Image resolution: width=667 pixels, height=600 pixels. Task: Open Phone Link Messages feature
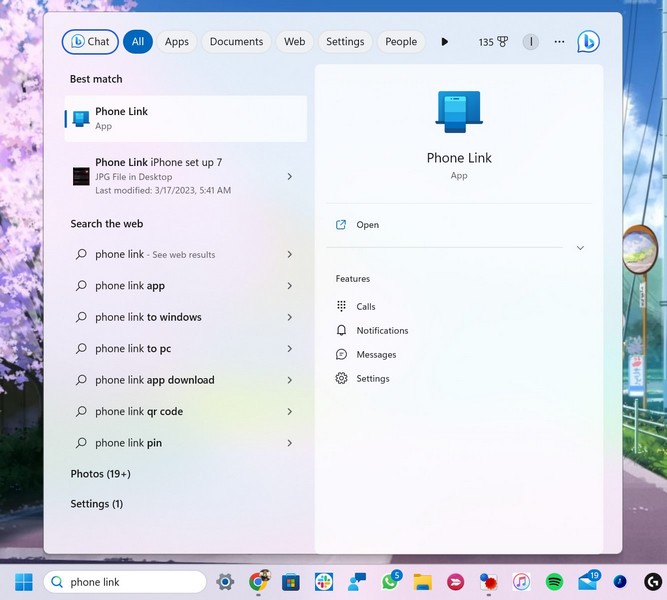click(x=376, y=355)
